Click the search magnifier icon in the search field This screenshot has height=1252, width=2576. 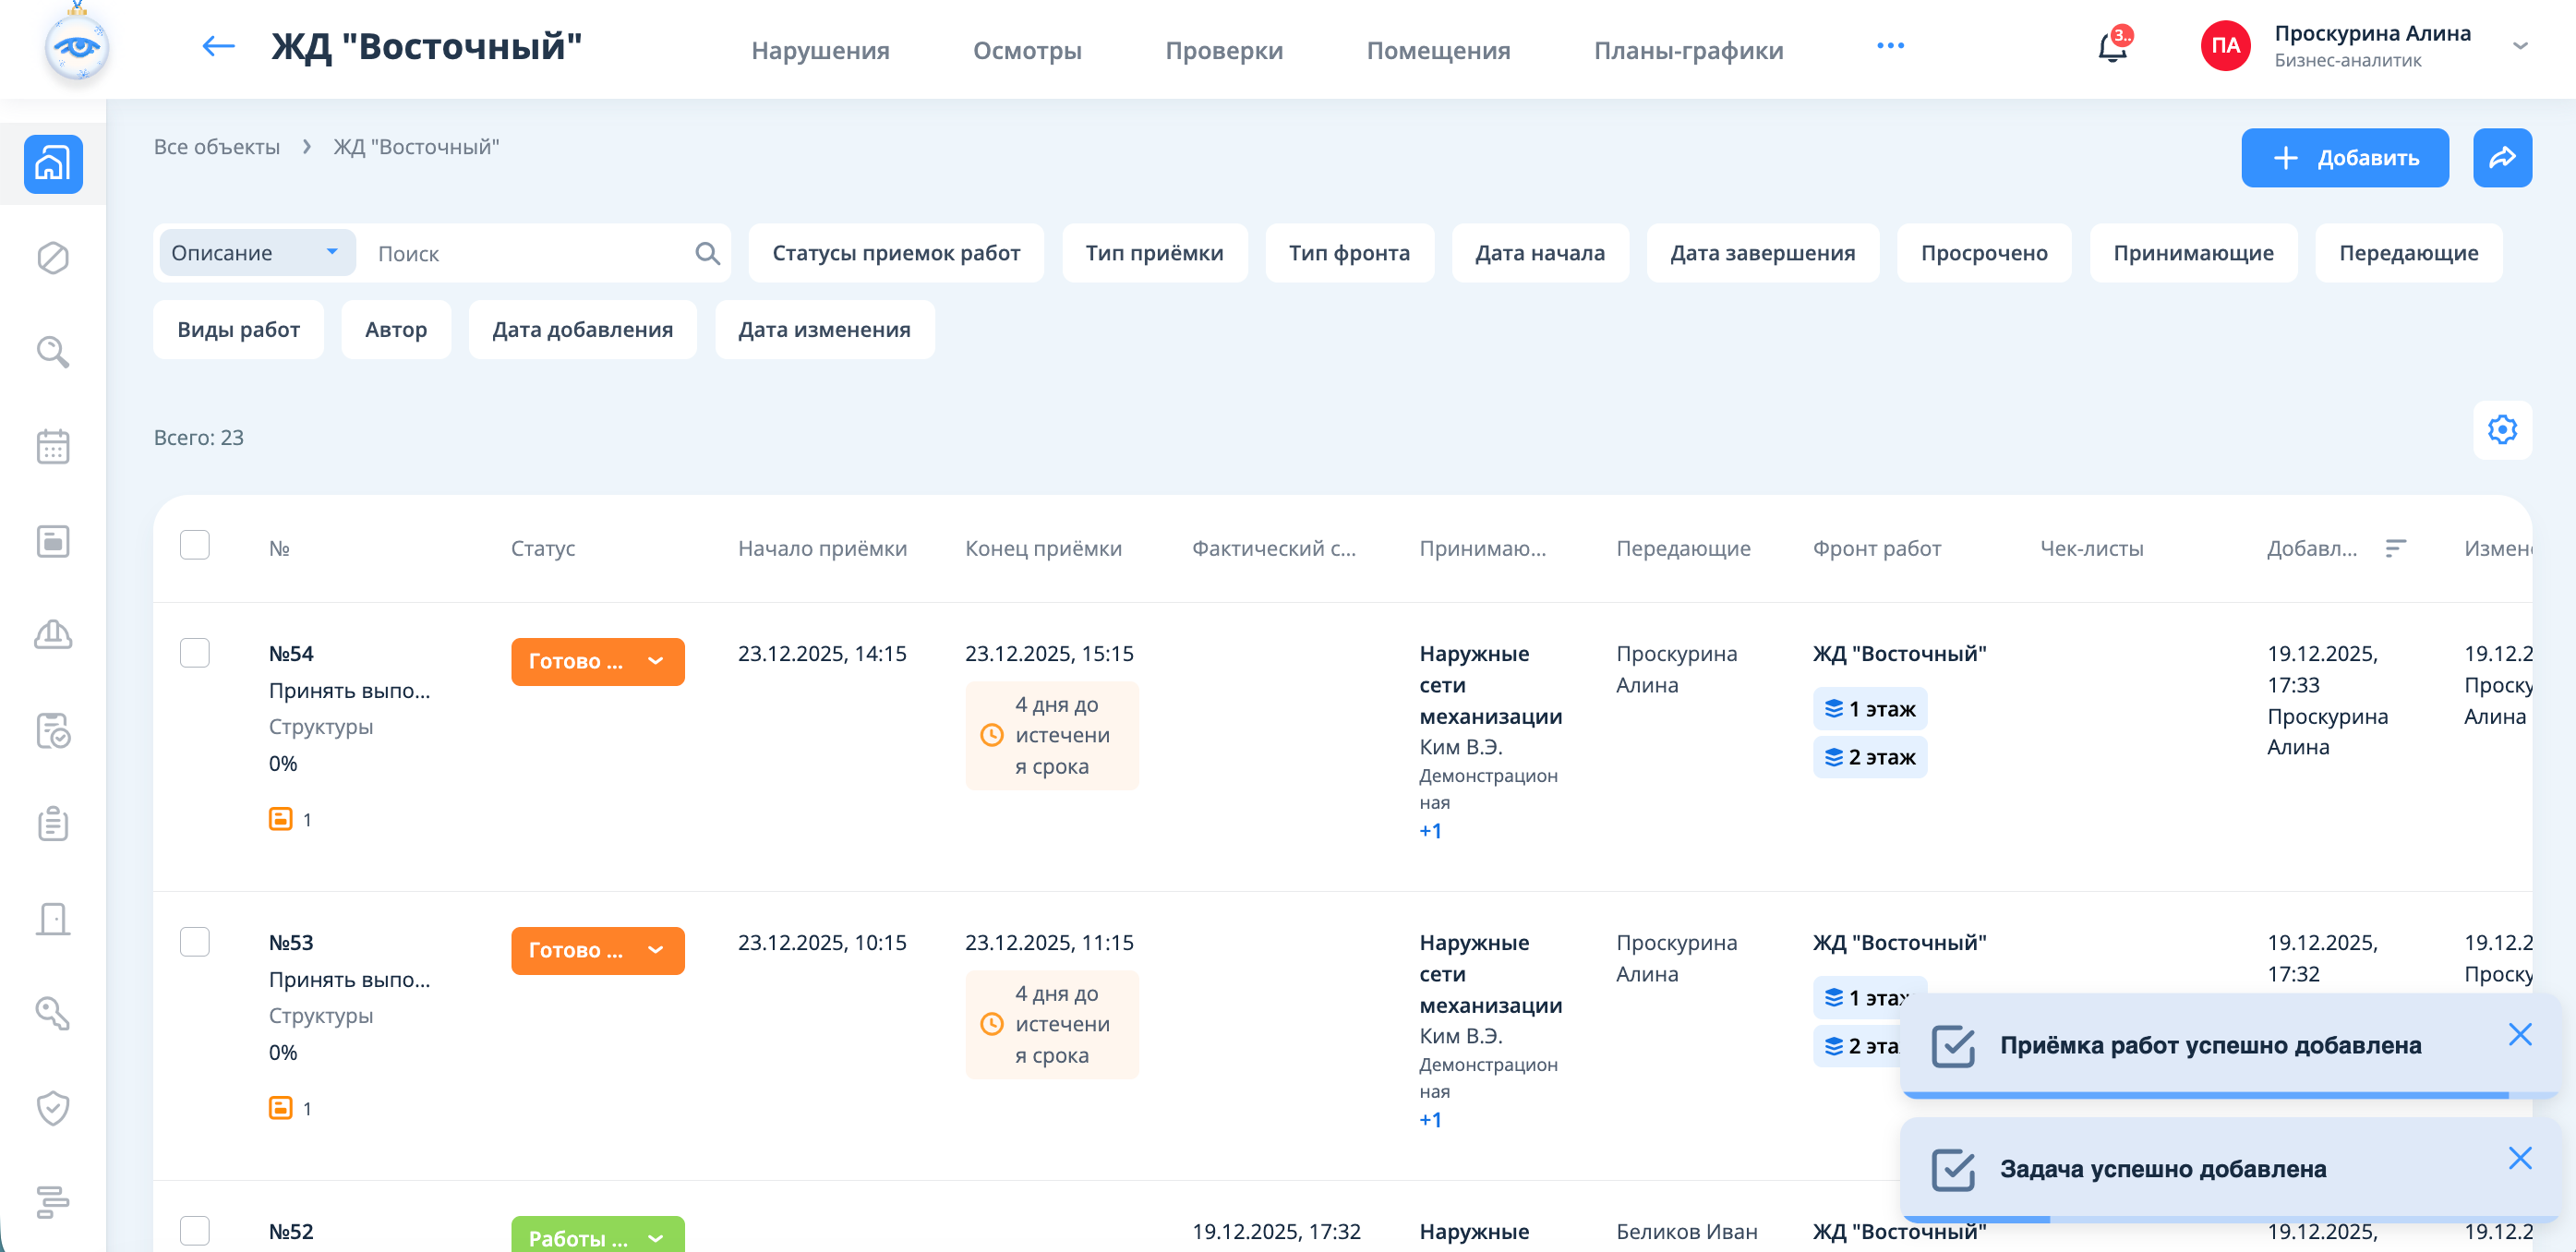click(707, 254)
